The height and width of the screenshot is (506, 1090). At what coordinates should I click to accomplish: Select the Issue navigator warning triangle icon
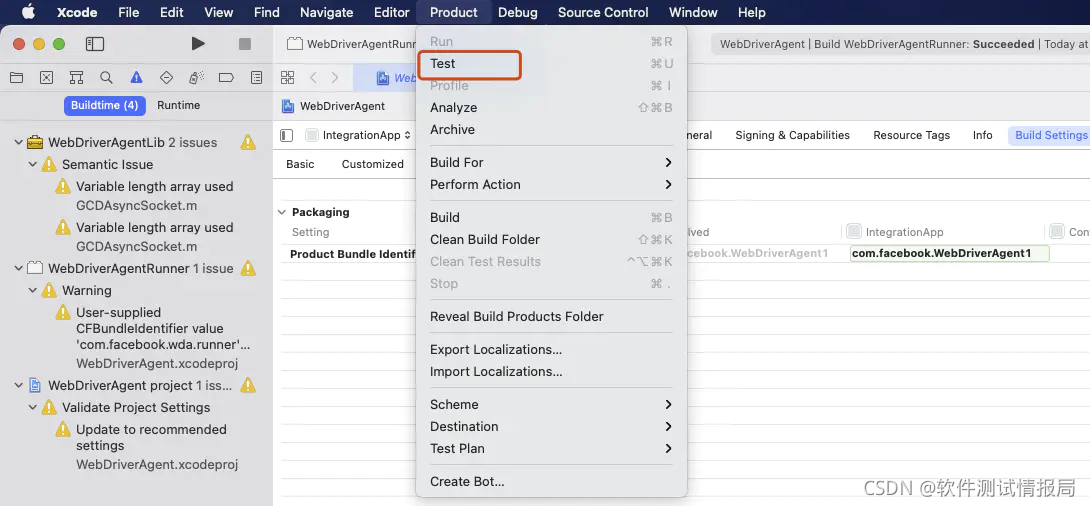136,77
